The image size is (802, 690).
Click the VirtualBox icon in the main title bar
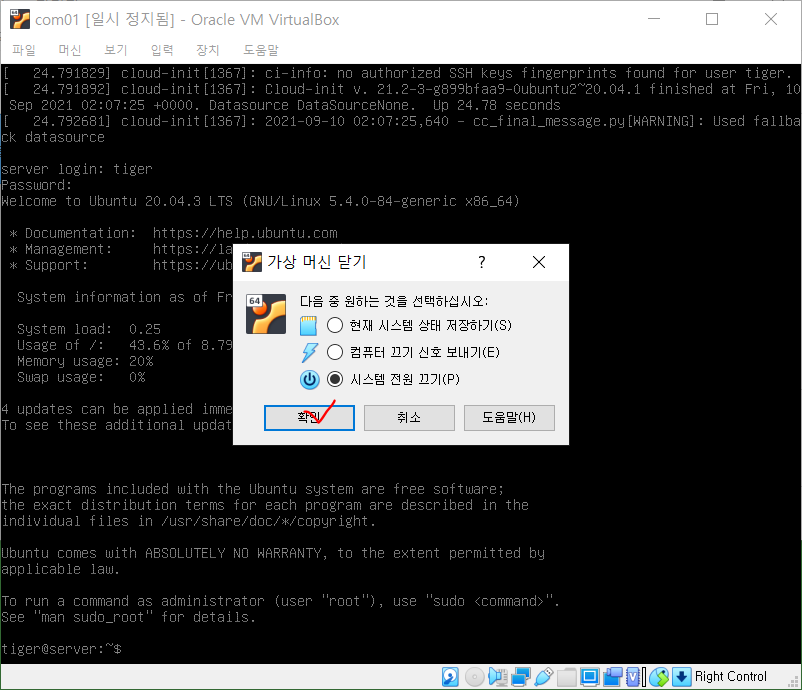(20, 19)
